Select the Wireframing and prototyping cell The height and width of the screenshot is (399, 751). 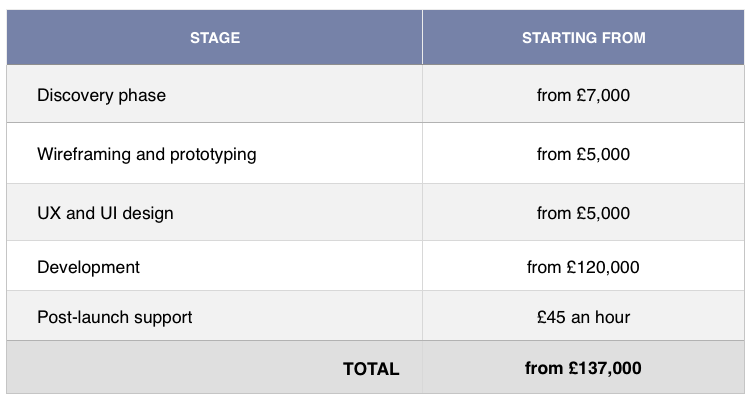pos(215,153)
